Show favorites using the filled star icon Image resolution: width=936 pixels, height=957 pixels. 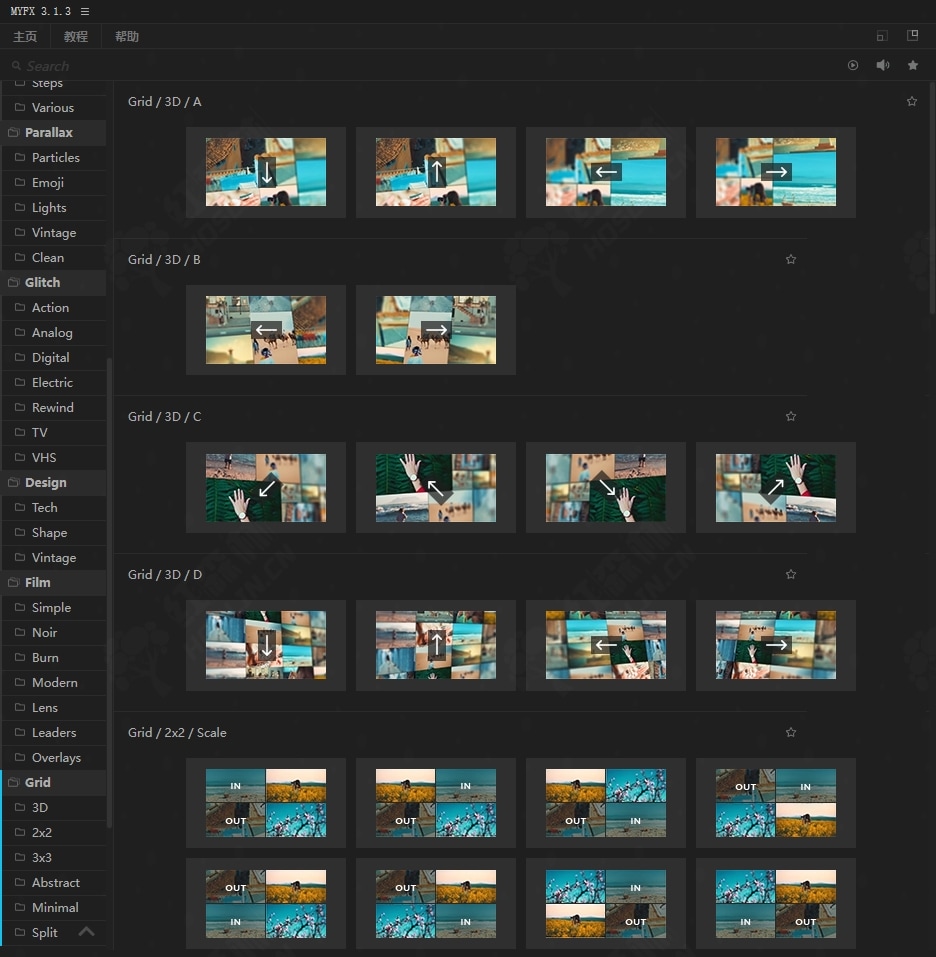click(913, 65)
